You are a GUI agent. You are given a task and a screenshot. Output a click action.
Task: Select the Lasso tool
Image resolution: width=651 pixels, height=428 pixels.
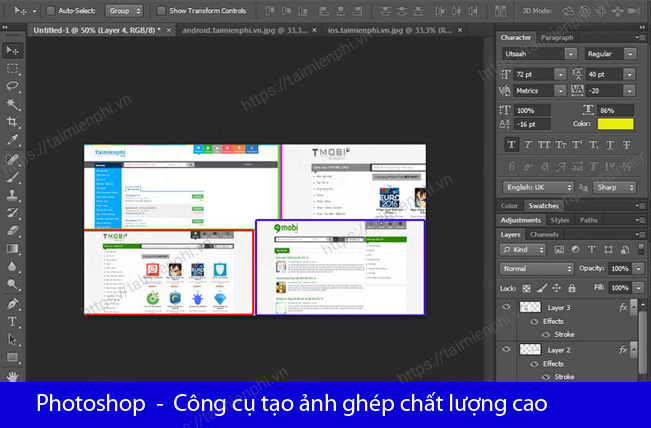(x=12, y=86)
